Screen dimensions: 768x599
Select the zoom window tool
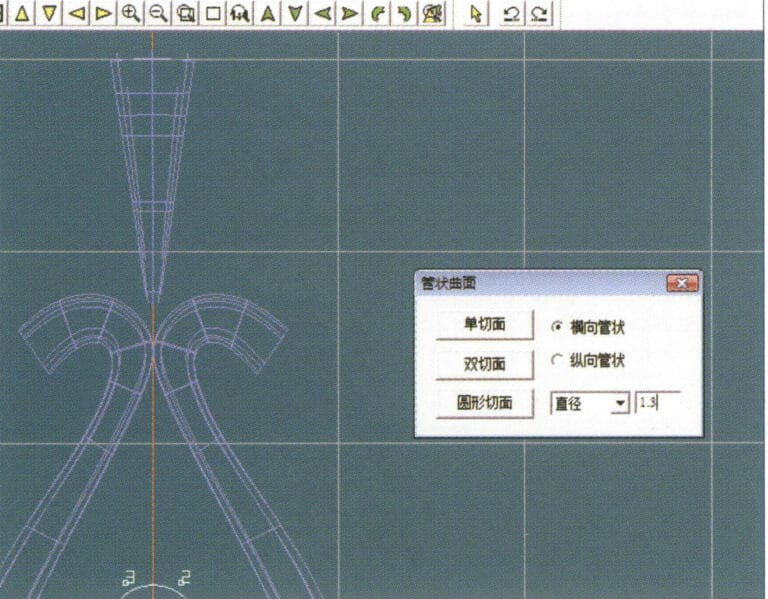[185, 13]
